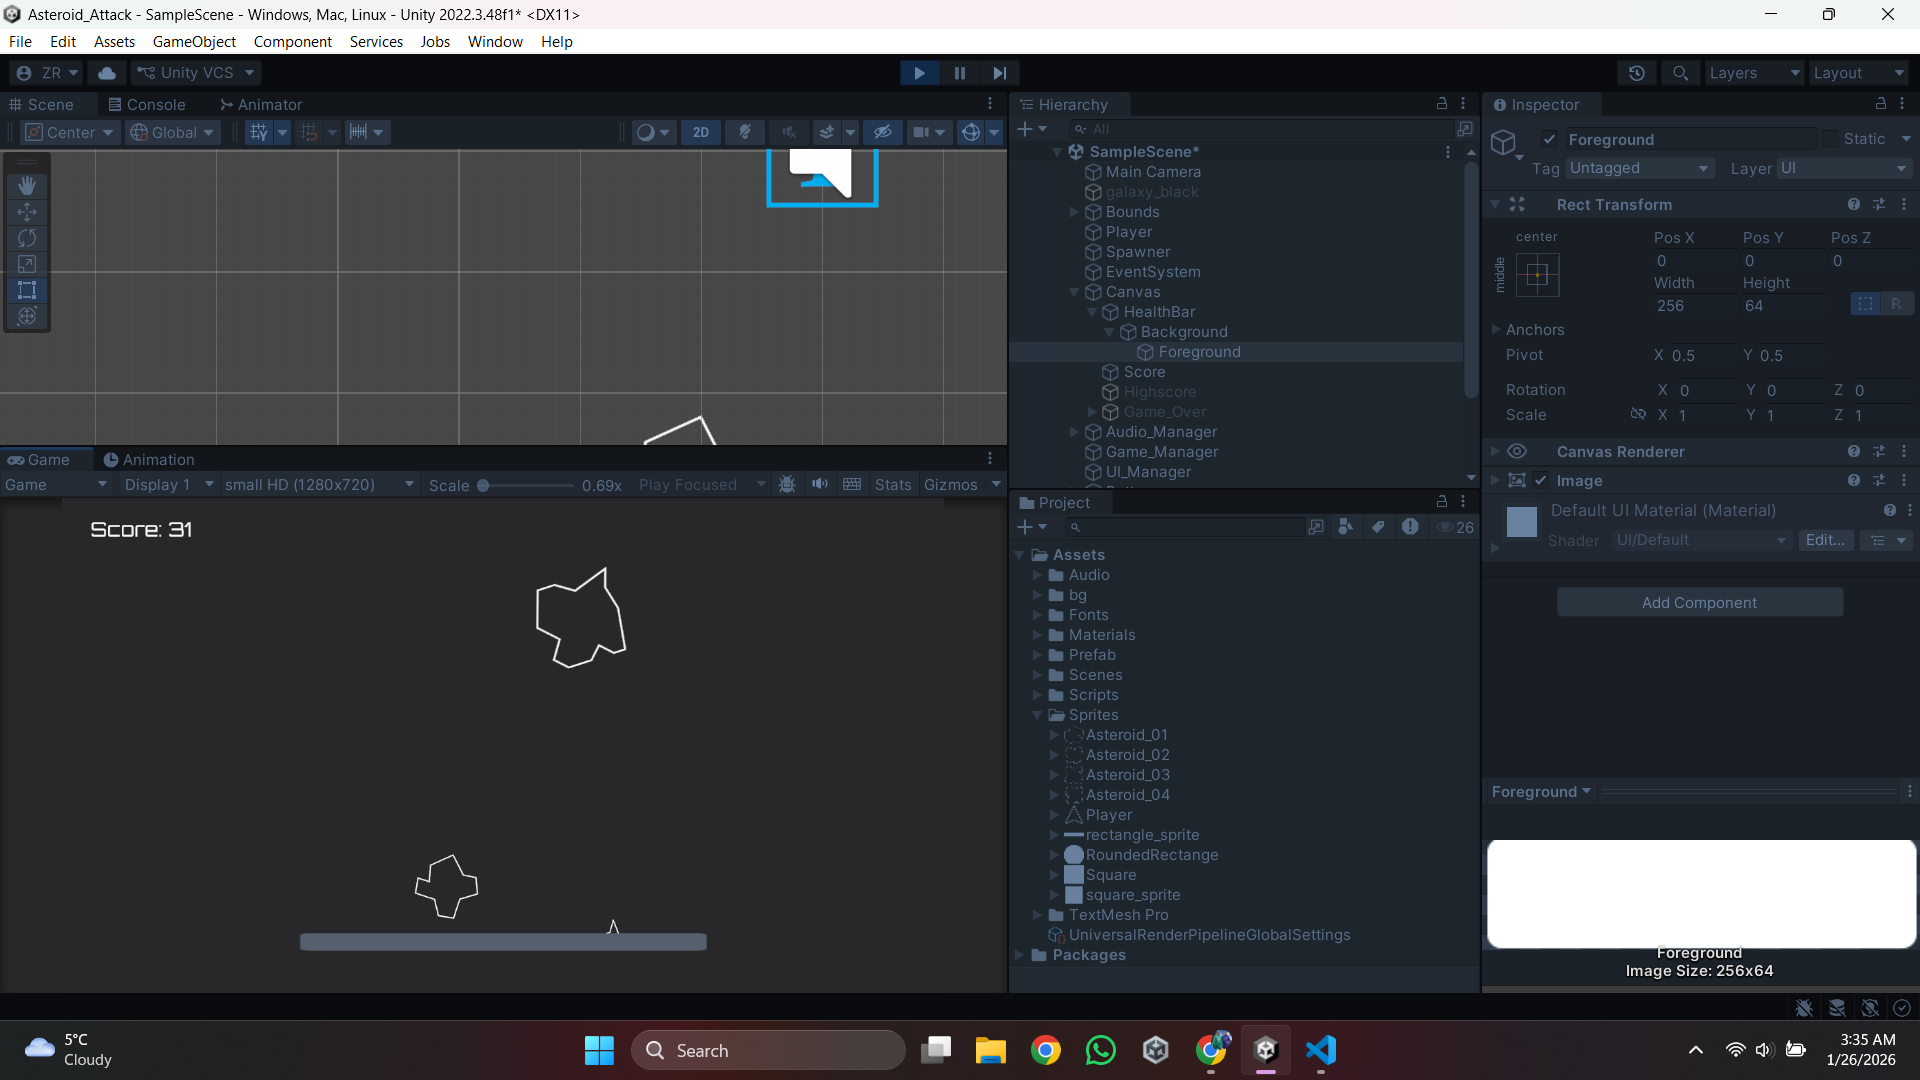Open Undo History icon in top toolbar
Image resolution: width=1920 pixels, height=1080 pixels.
click(1637, 73)
